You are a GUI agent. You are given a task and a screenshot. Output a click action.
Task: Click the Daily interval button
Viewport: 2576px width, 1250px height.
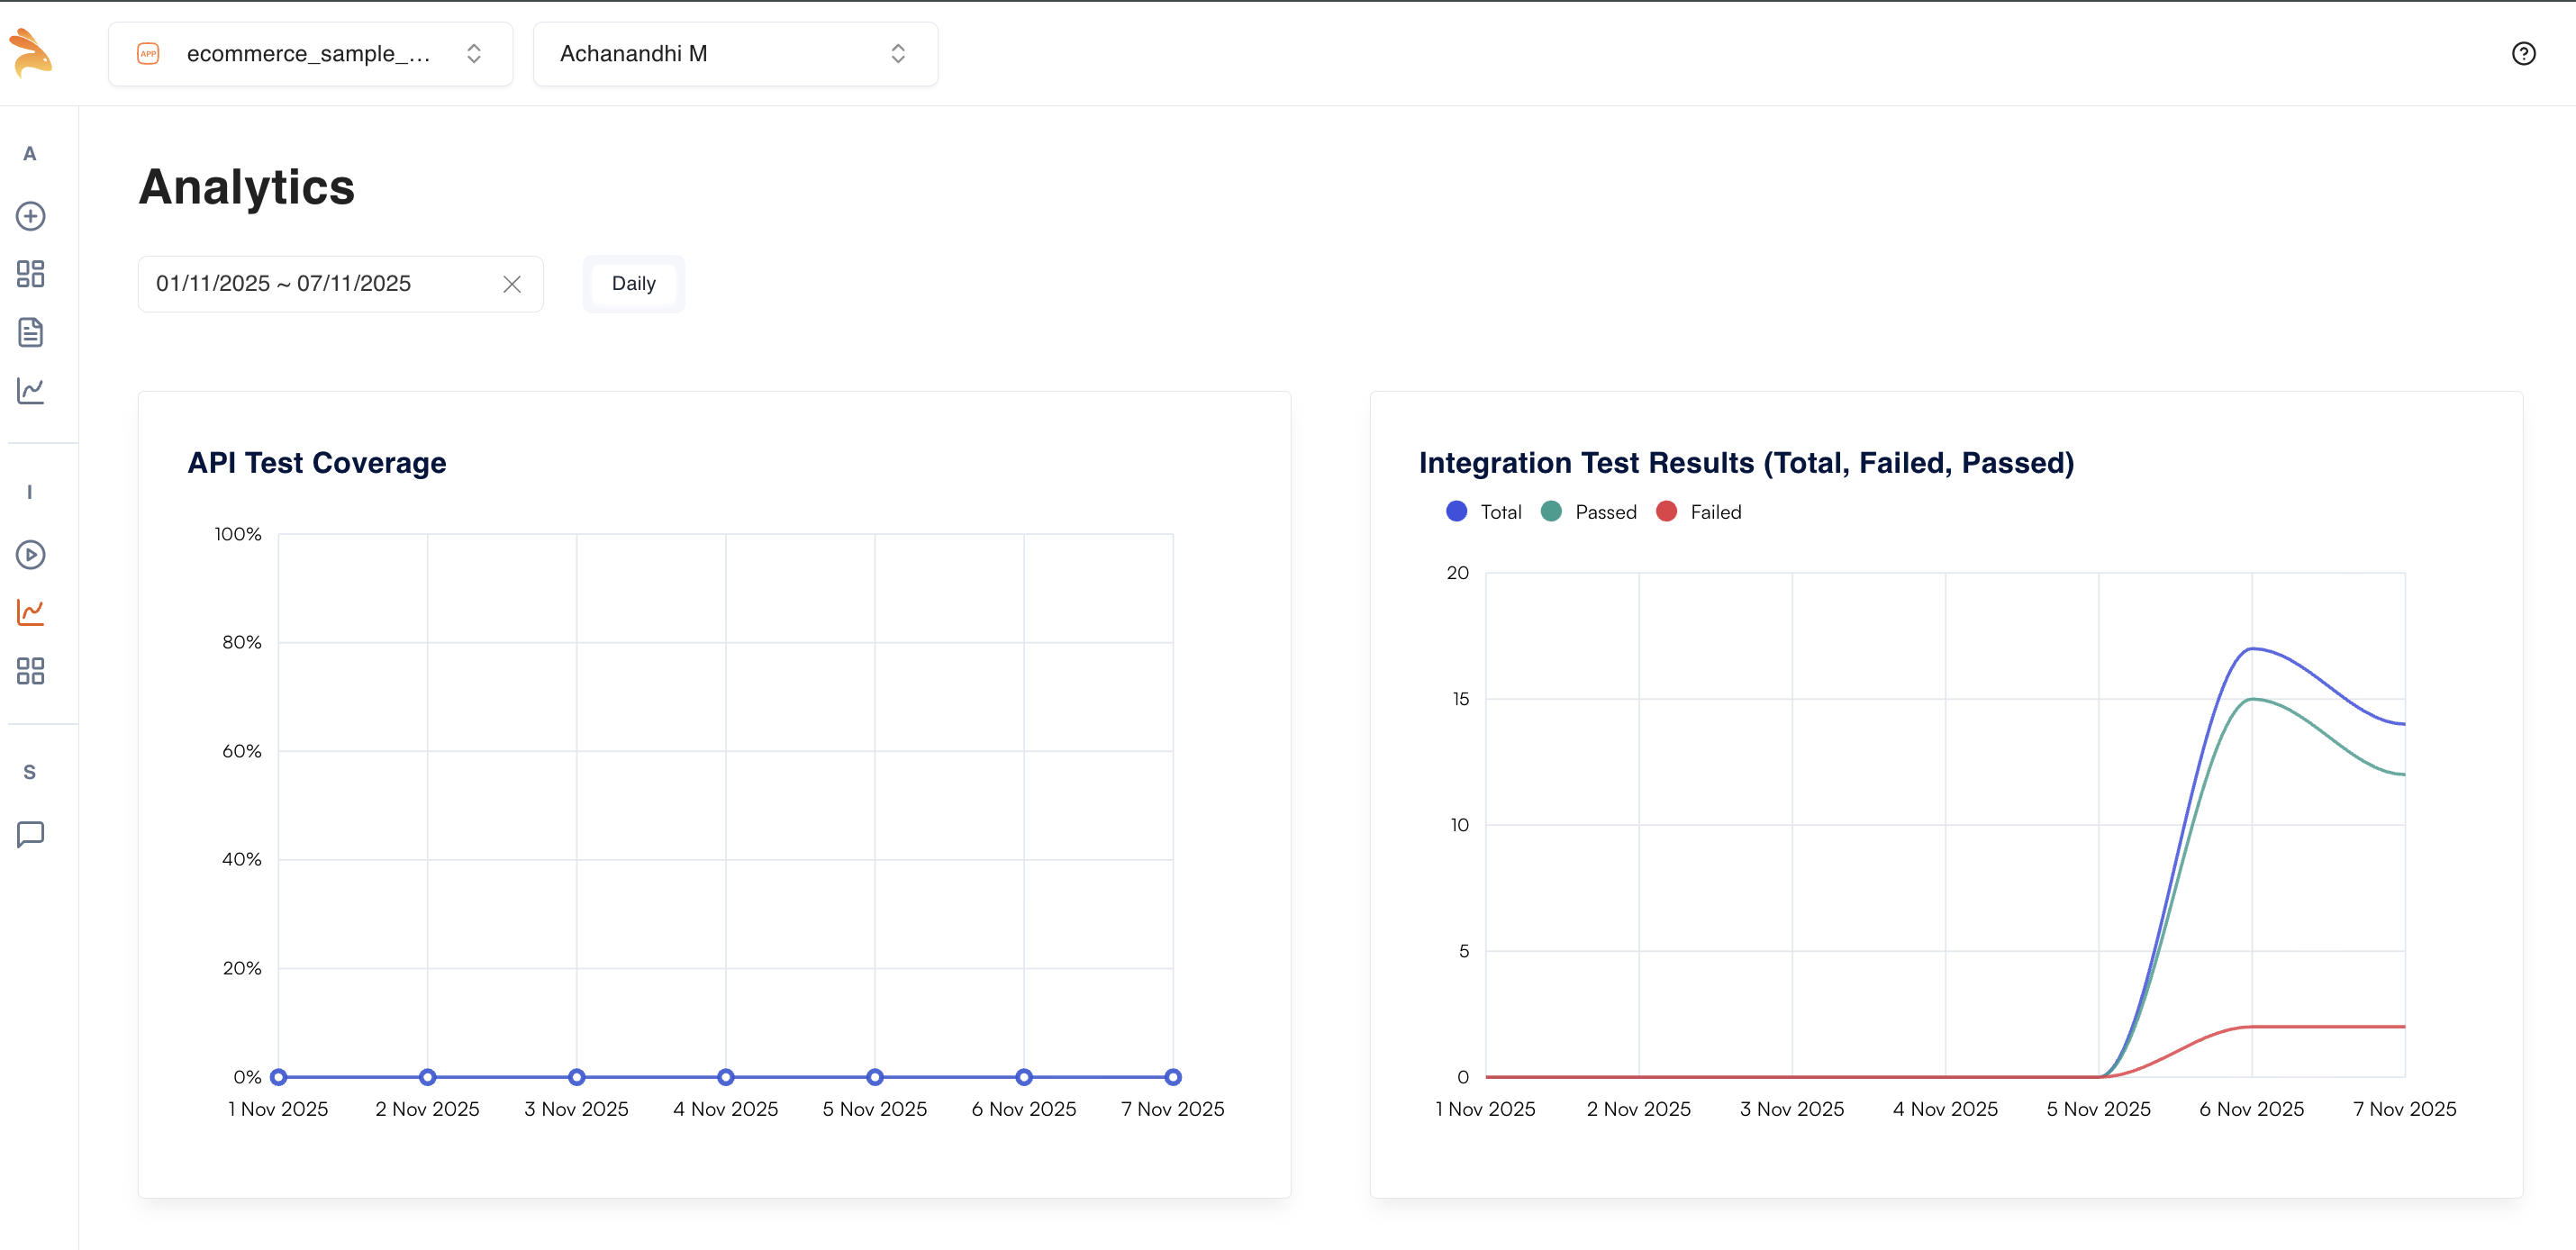point(633,283)
